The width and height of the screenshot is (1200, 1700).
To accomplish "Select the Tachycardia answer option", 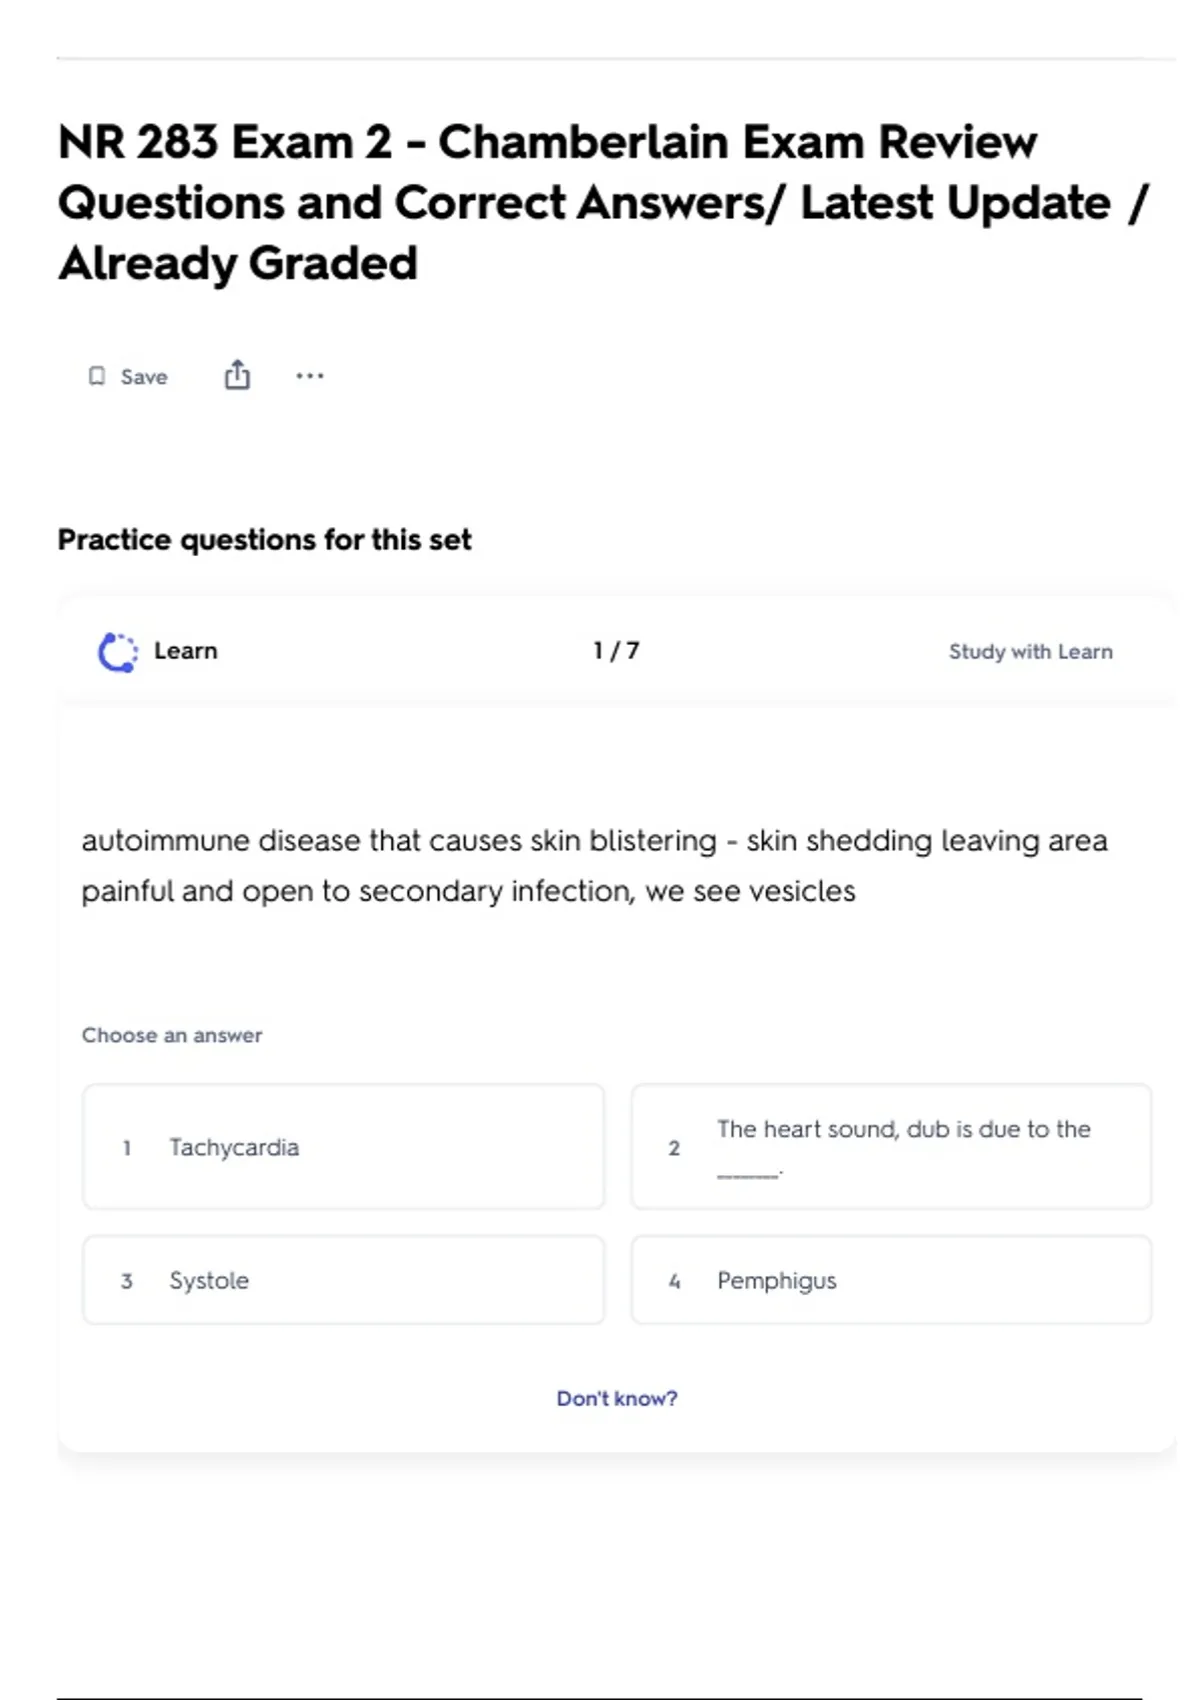I will [343, 1147].
